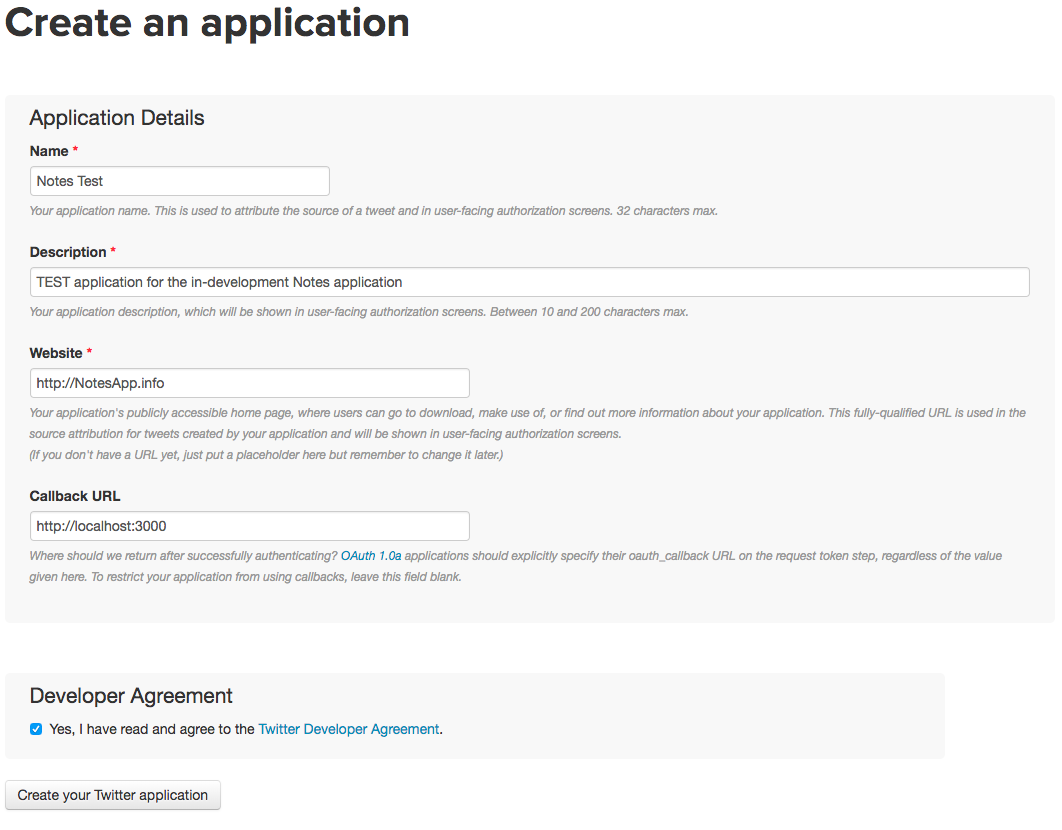The width and height of the screenshot is (1062, 830).
Task: Open the Twitter Developer Agreement link
Action: click(x=349, y=729)
